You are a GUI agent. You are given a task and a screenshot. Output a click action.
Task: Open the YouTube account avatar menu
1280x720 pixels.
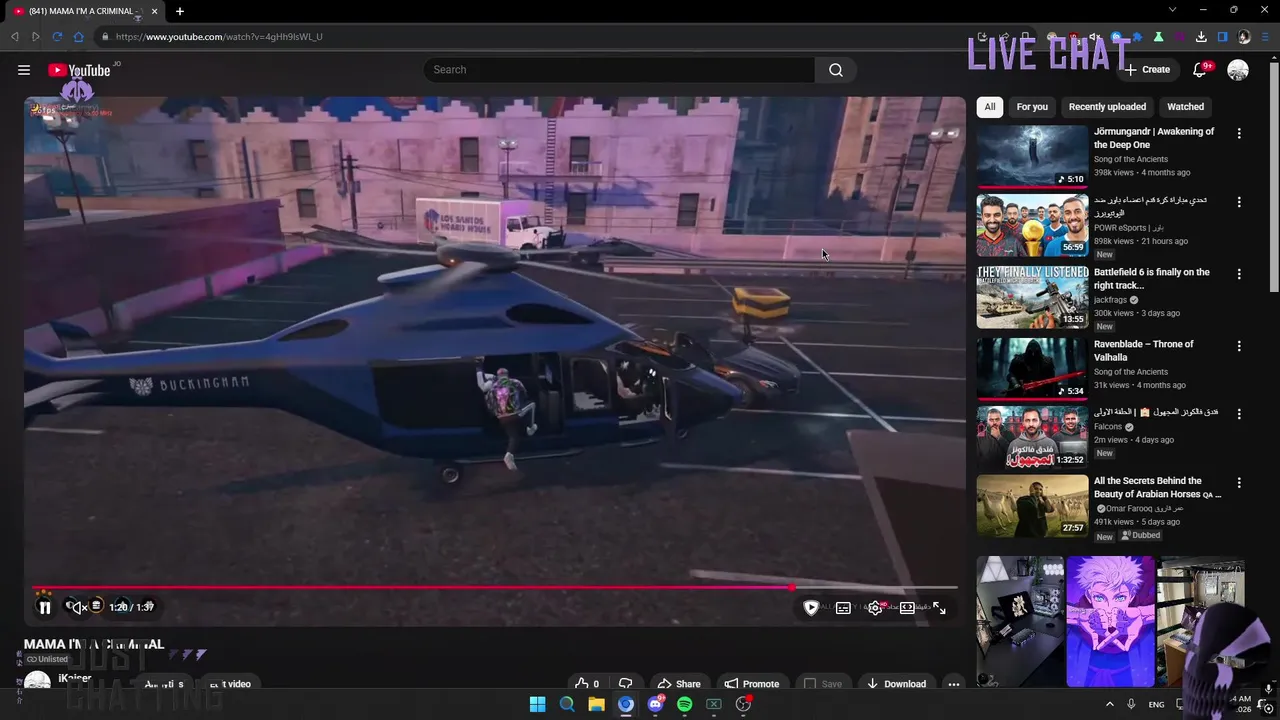[x=1238, y=70]
